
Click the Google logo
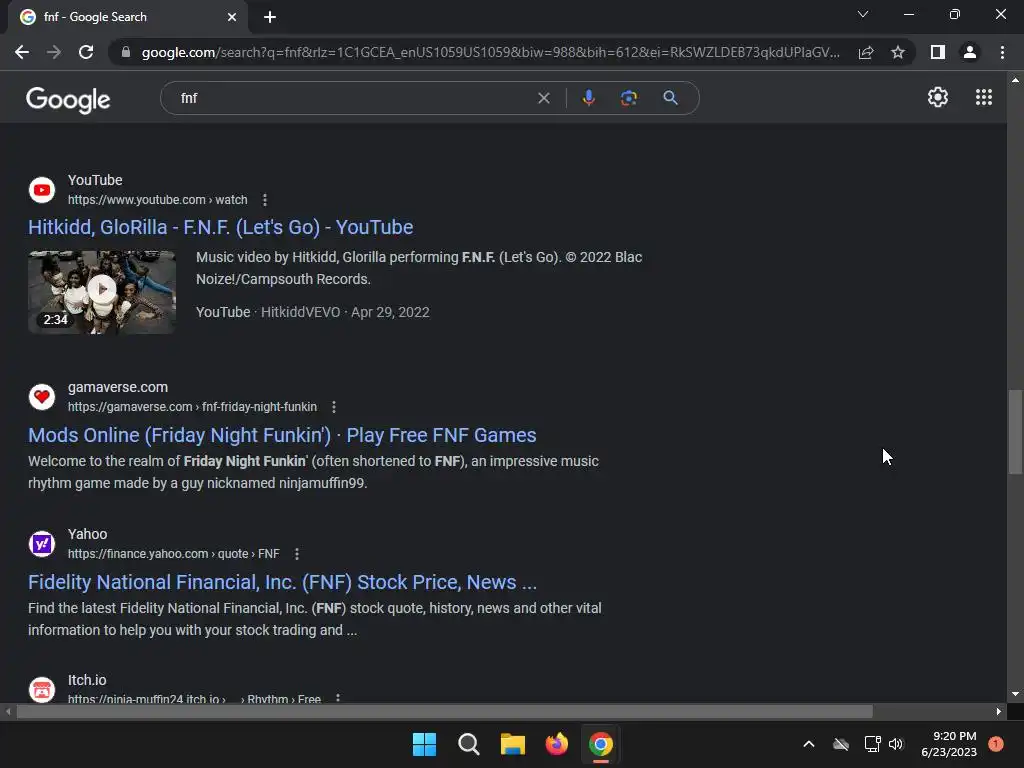[x=68, y=99]
